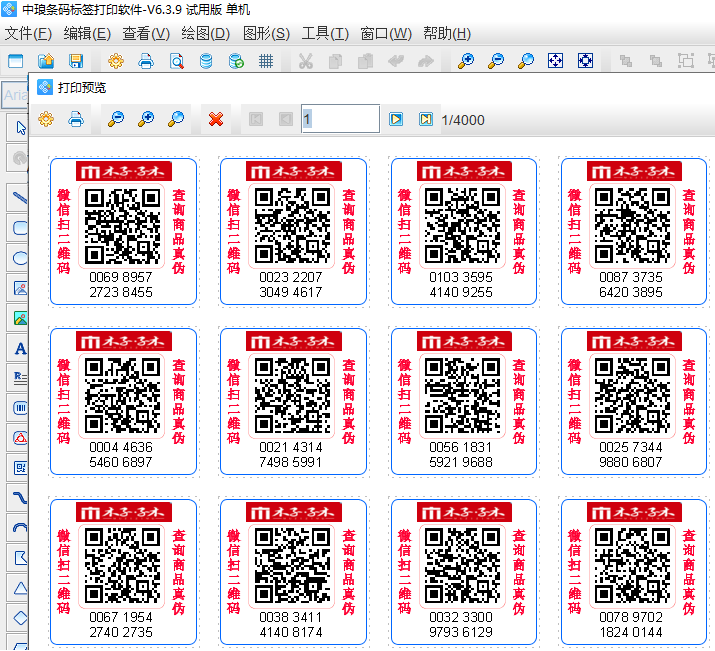Click the first magnifier icon in 打印预览 toolbar
Viewport: 715px width, 651px height.
point(116,120)
